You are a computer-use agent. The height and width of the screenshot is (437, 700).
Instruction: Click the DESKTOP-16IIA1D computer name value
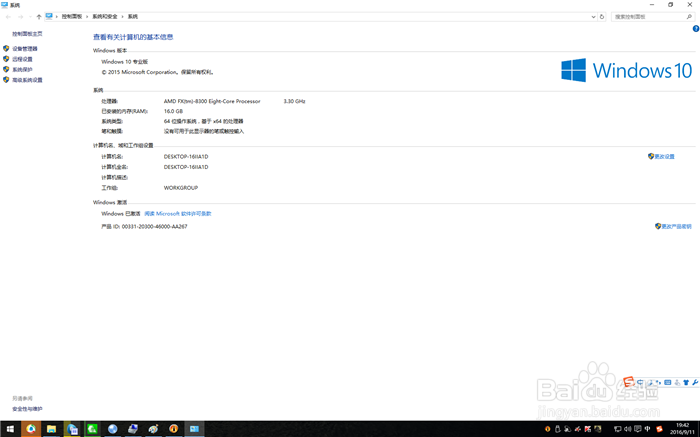[x=186, y=157]
